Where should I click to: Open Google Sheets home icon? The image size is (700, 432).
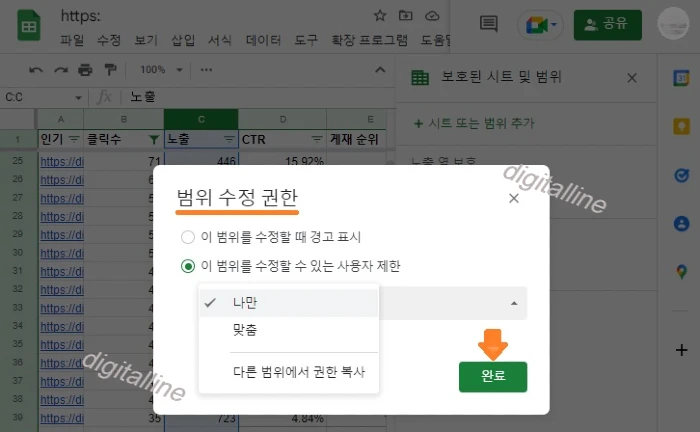(x=29, y=26)
